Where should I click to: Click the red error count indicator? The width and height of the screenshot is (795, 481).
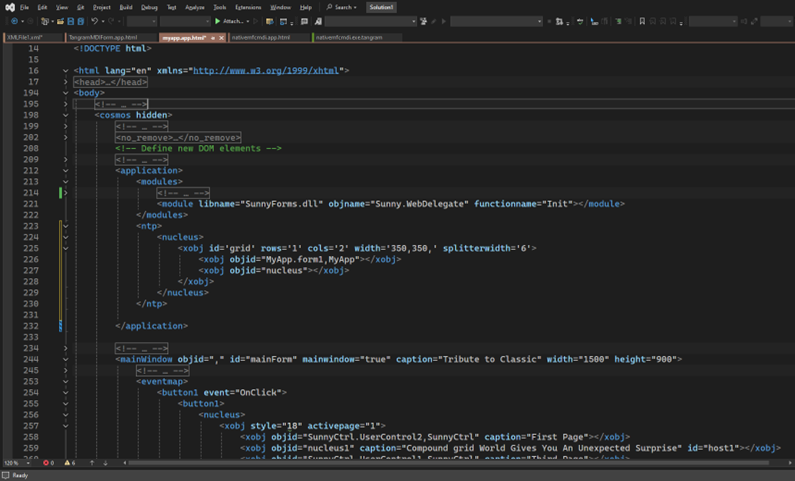coord(48,463)
